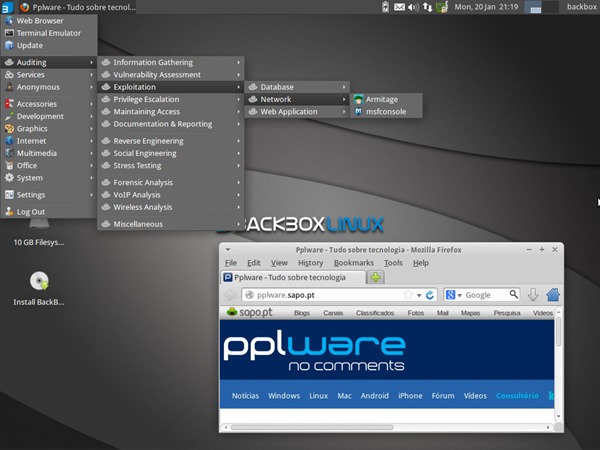Click the sapo.pt logo in the page bar

point(250,312)
